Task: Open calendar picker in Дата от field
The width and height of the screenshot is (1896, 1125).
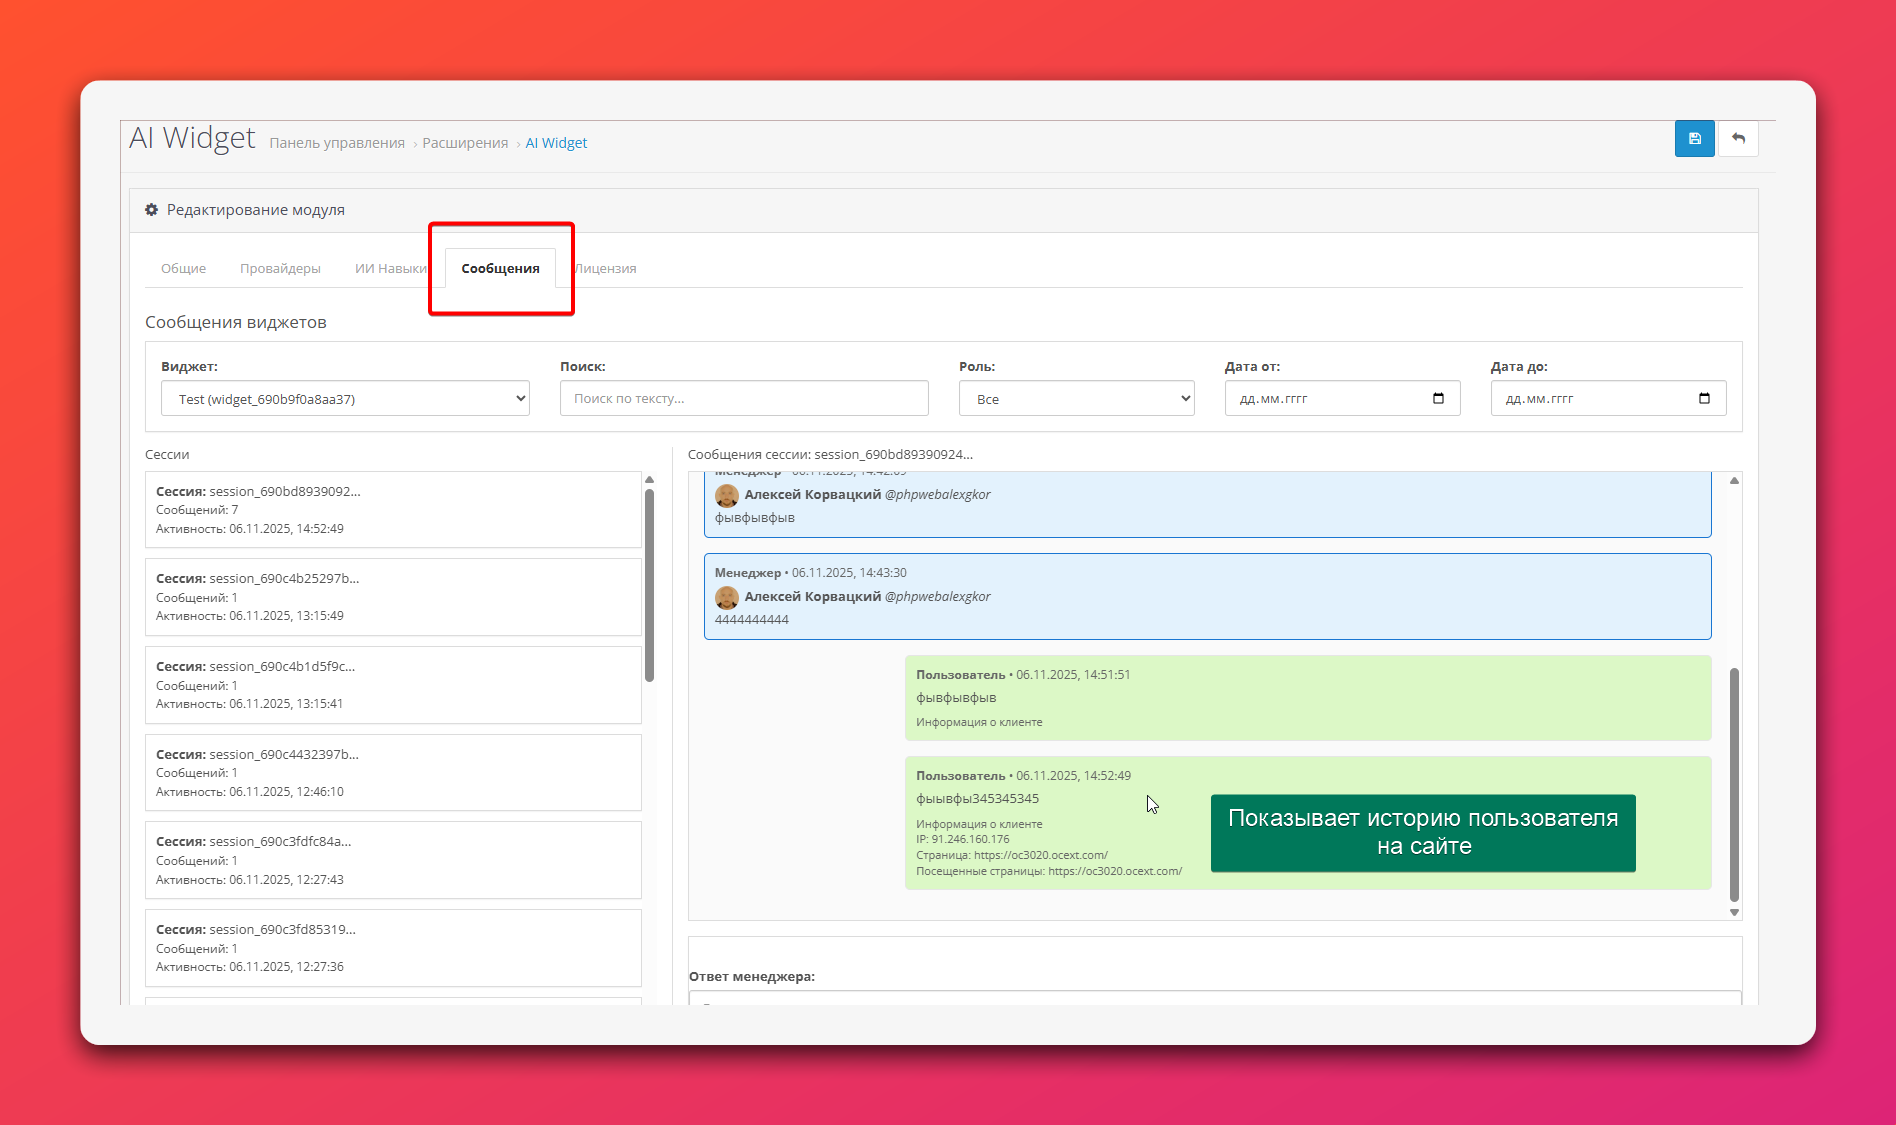Action: coord(1438,398)
